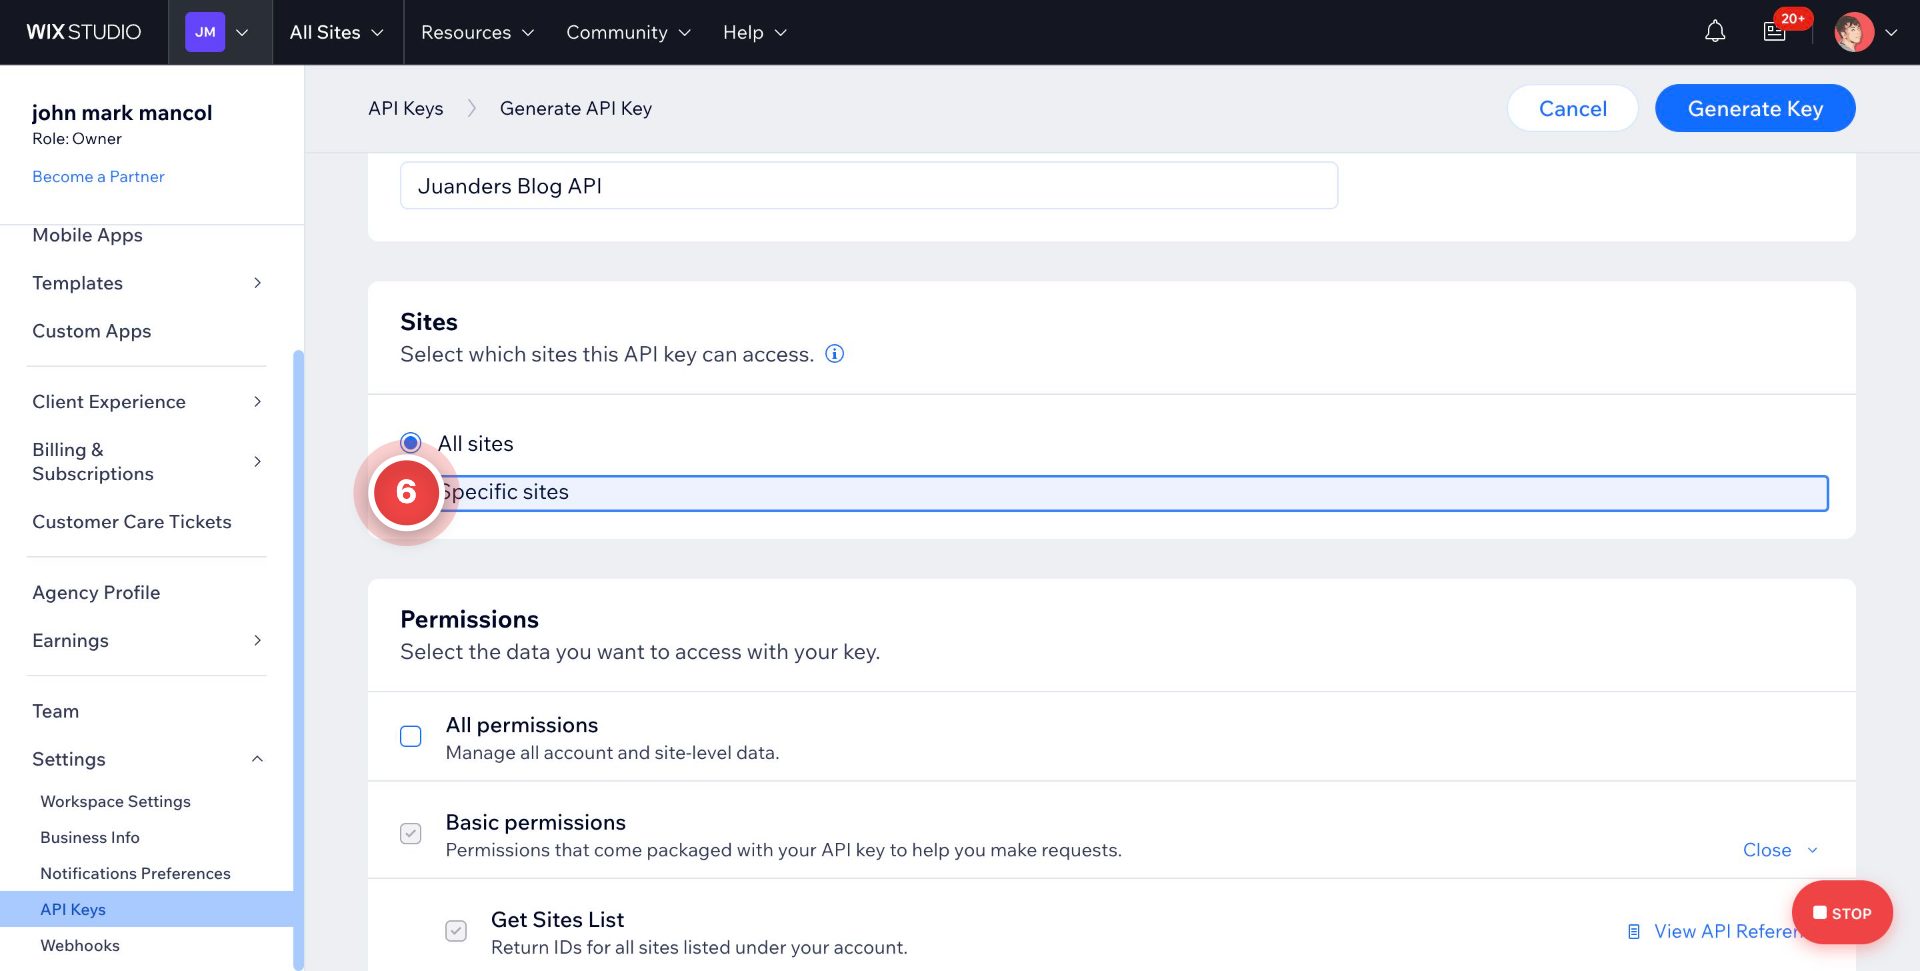This screenshot has height=971, width=1920.
Task: Choose the Specific sites option
Action: [x=1115, y=492]
